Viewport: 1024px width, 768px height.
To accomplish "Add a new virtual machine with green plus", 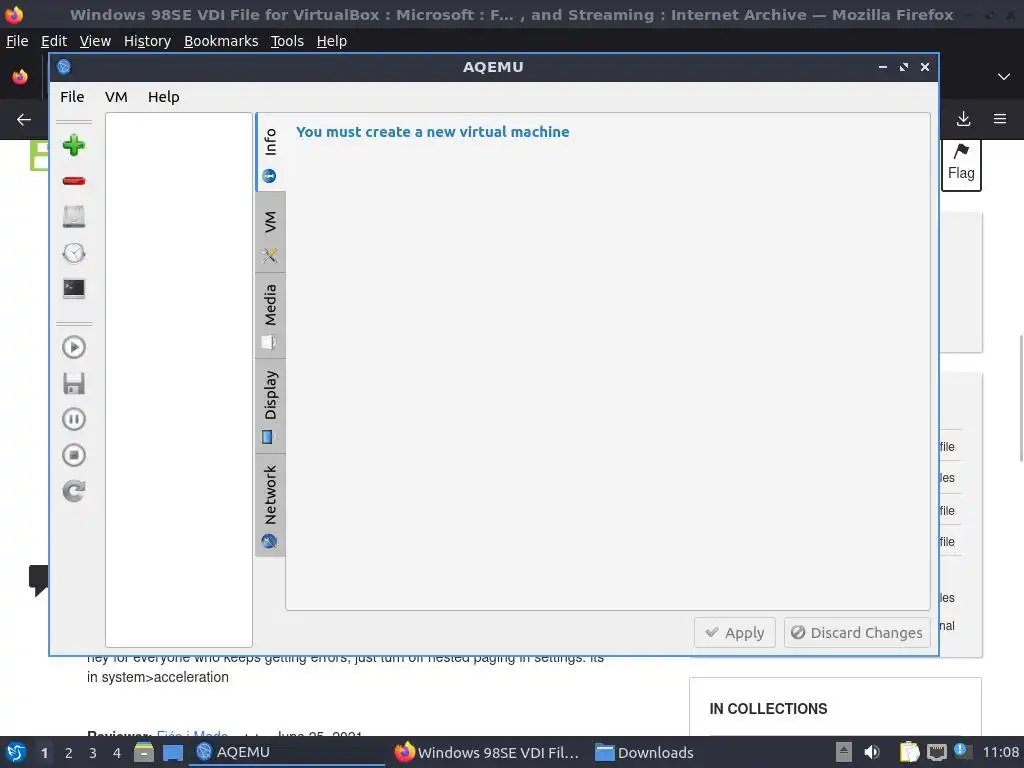I will click(x=74, y=145).
